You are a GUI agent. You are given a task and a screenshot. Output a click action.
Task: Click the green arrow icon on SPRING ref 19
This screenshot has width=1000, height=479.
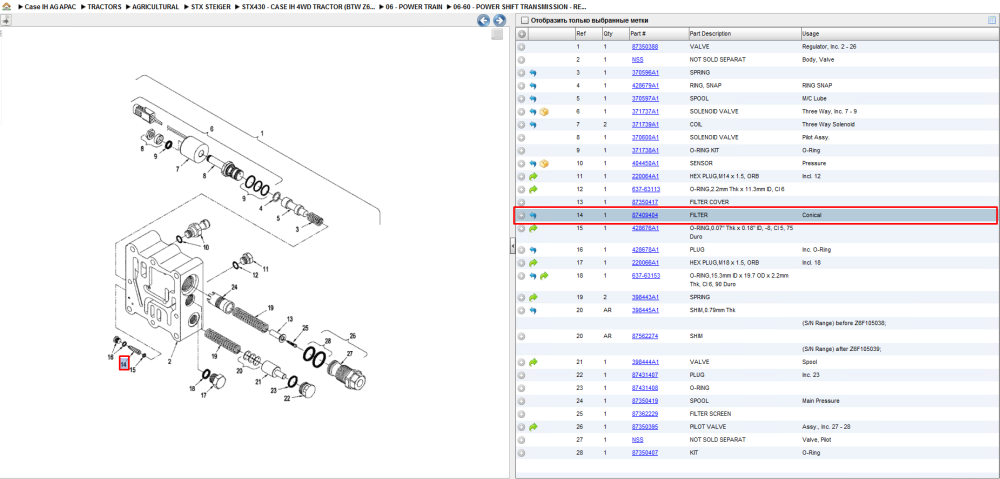pyautogui.click(x=534, y=297)
